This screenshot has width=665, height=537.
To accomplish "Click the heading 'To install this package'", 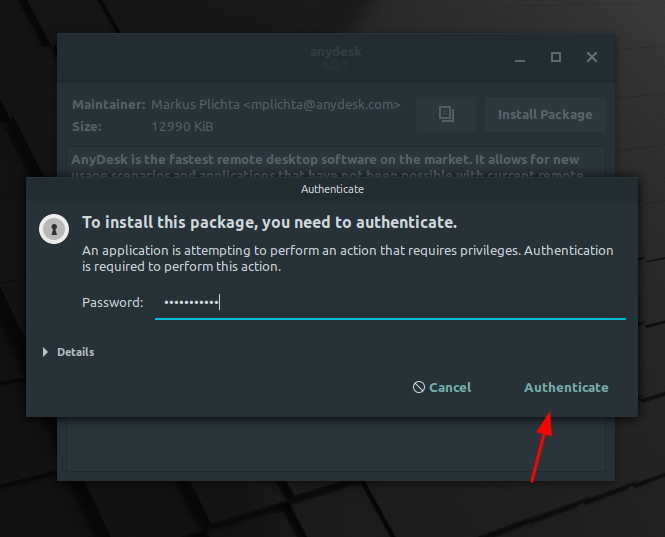I will click(269, 222).
